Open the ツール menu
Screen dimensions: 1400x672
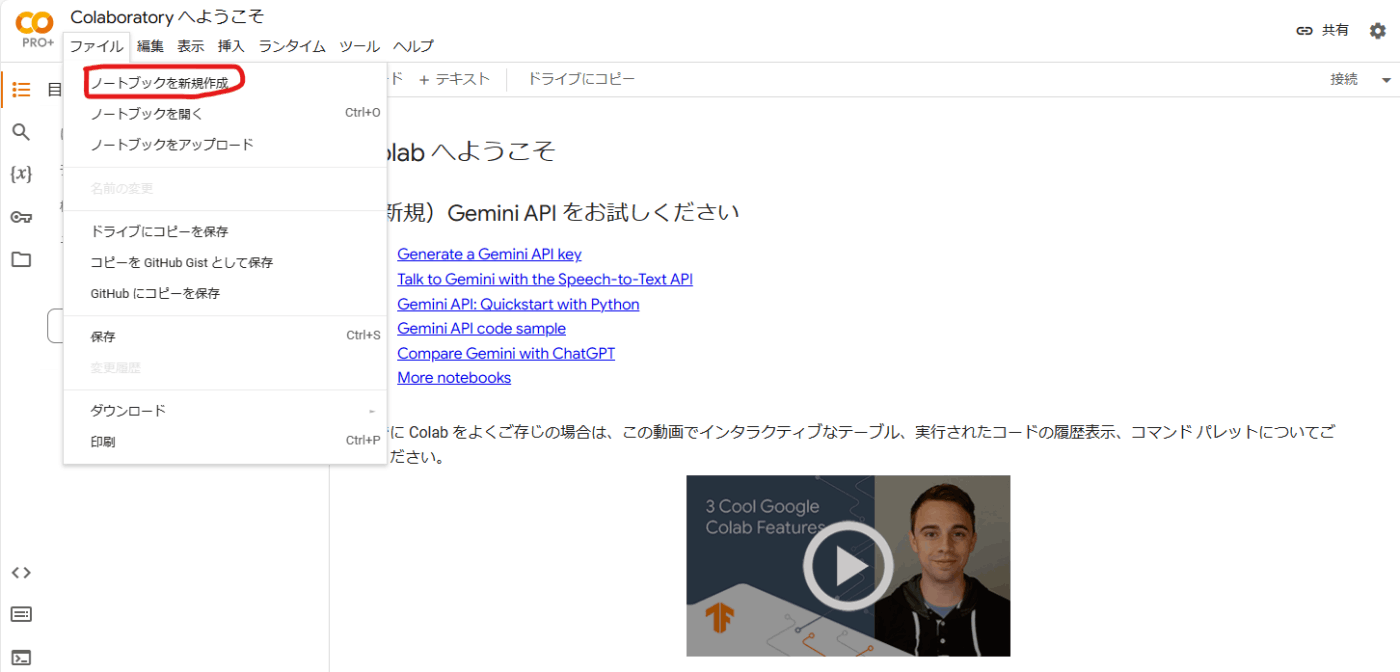click(359, 46)
